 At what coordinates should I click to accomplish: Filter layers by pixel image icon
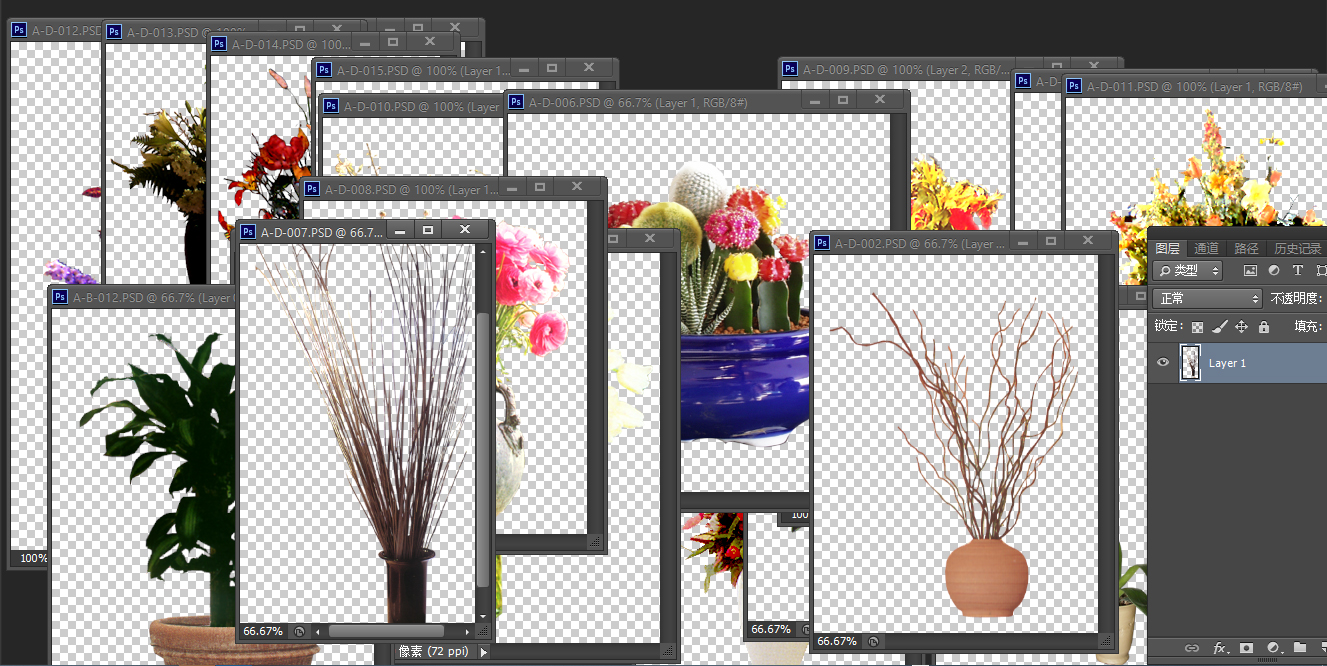pyautogui.click(x=1249, y=271)
